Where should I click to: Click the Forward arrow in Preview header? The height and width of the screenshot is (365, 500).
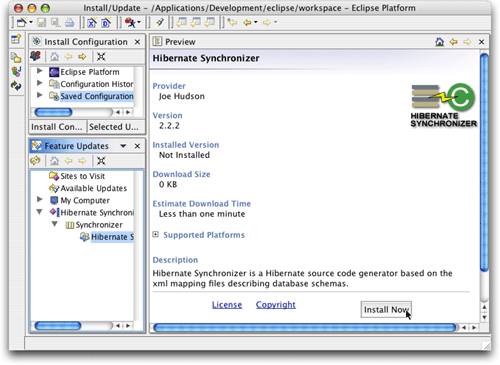tap(467, 42)
